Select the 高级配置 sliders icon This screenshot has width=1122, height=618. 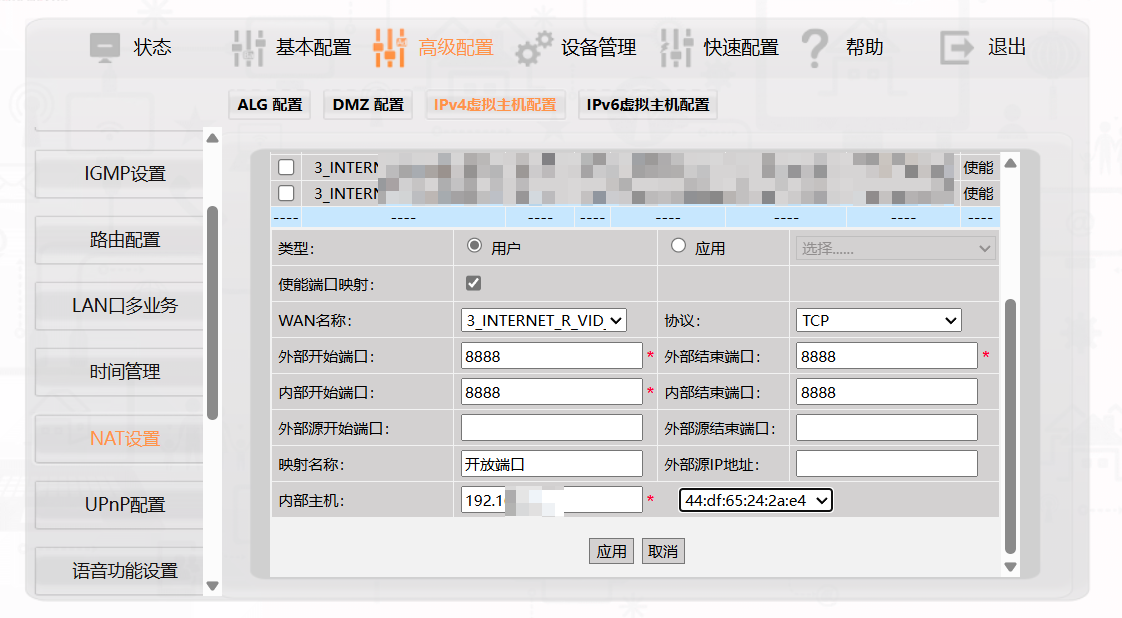coord(389,46)
